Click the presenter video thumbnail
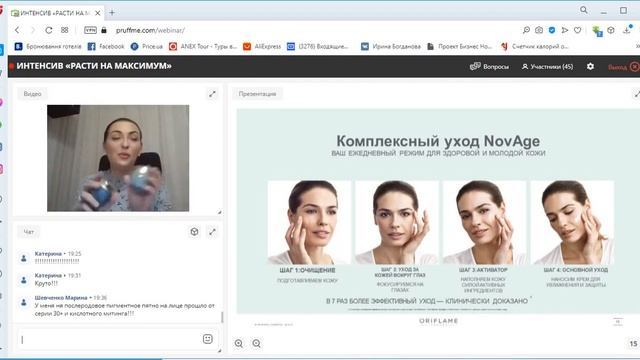Screen dimensions: 640x360 pyautogui.click(x=118, y=158)
